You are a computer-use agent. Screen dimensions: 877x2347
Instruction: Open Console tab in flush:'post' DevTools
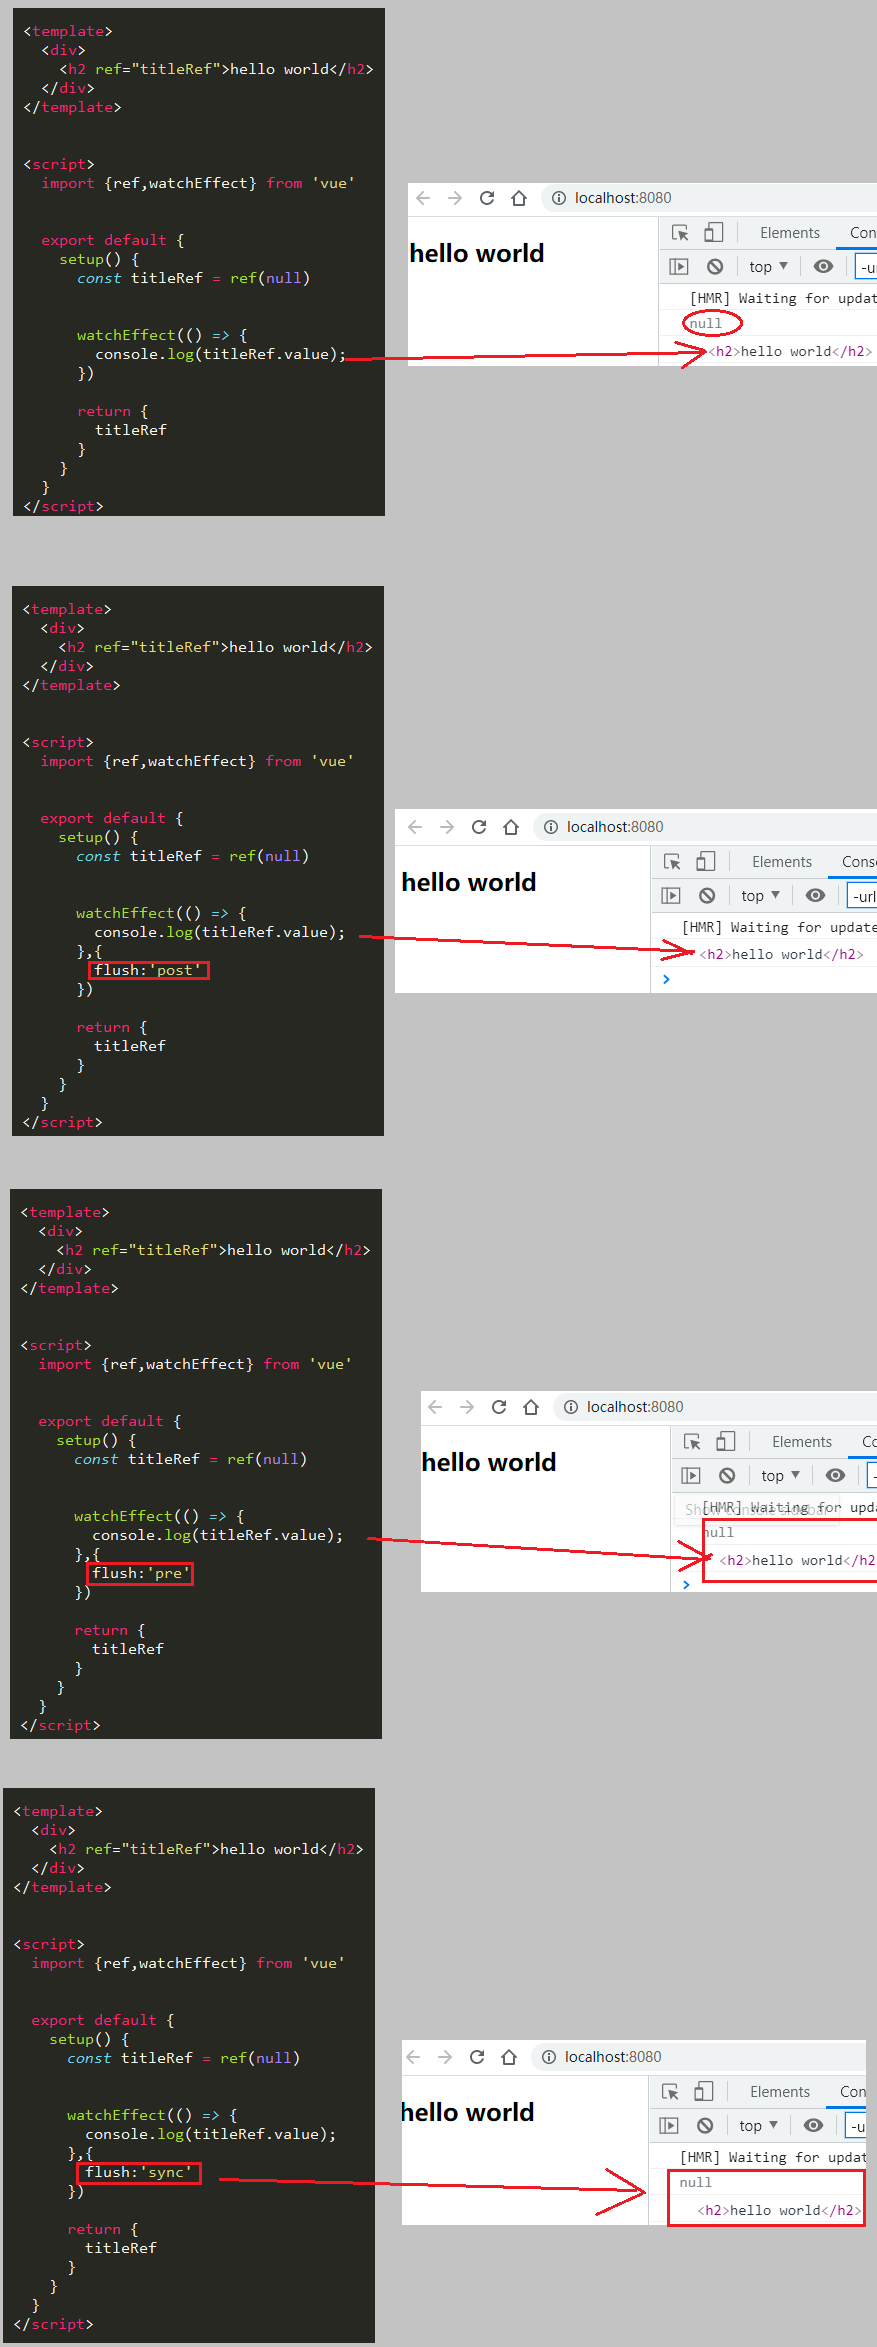[859, 862]
